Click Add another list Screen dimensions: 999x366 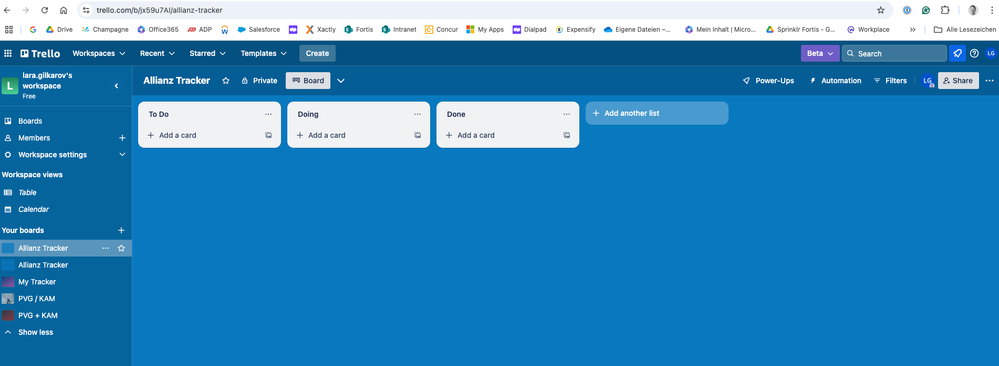pyautogui.click(x=657, y=113)
